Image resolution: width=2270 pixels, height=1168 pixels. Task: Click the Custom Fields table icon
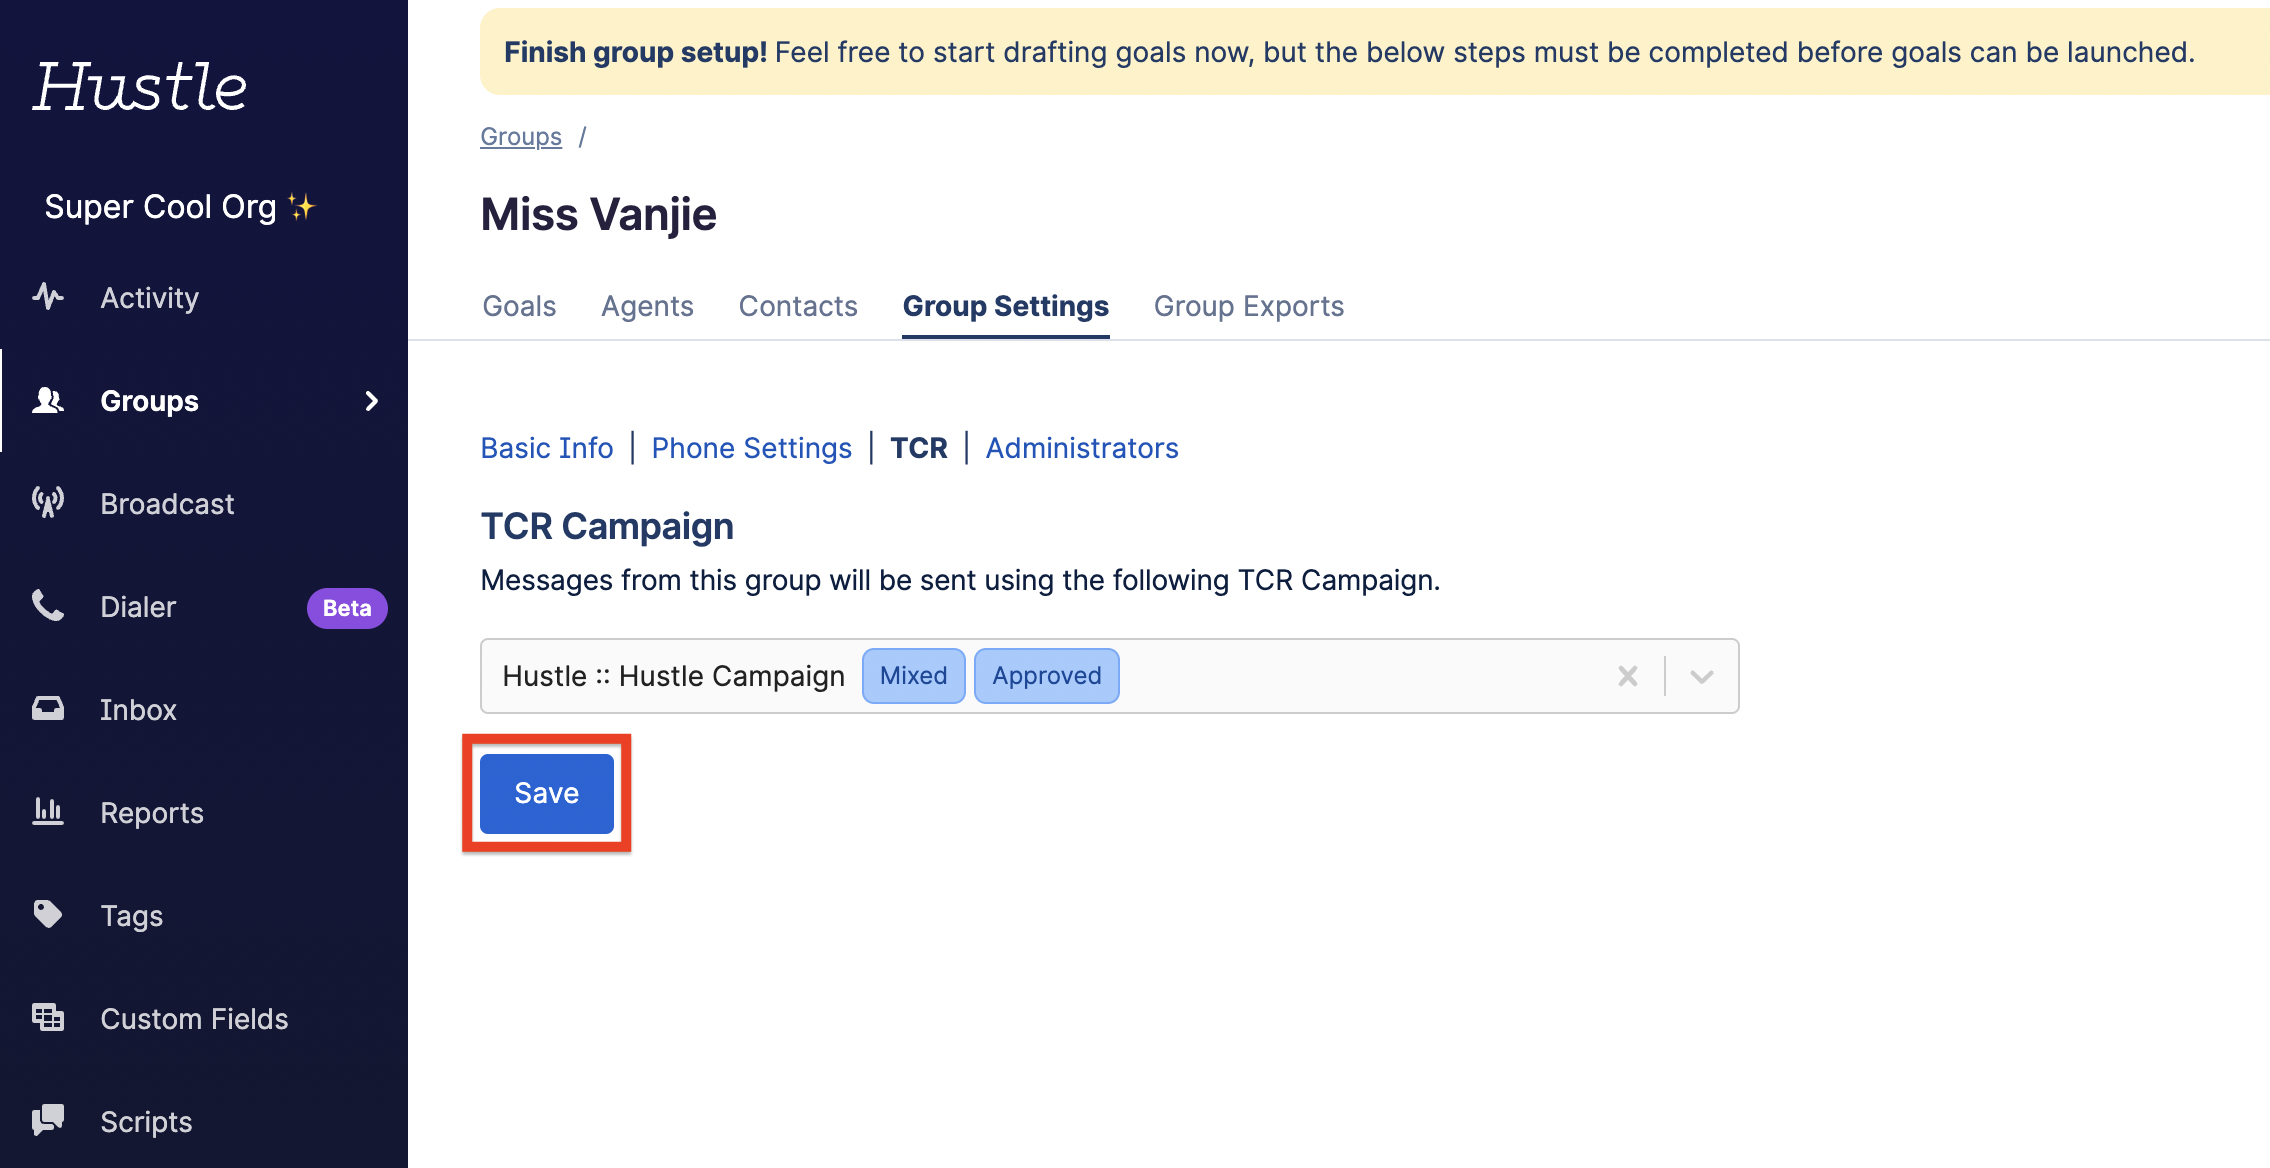pos(47,1018)
